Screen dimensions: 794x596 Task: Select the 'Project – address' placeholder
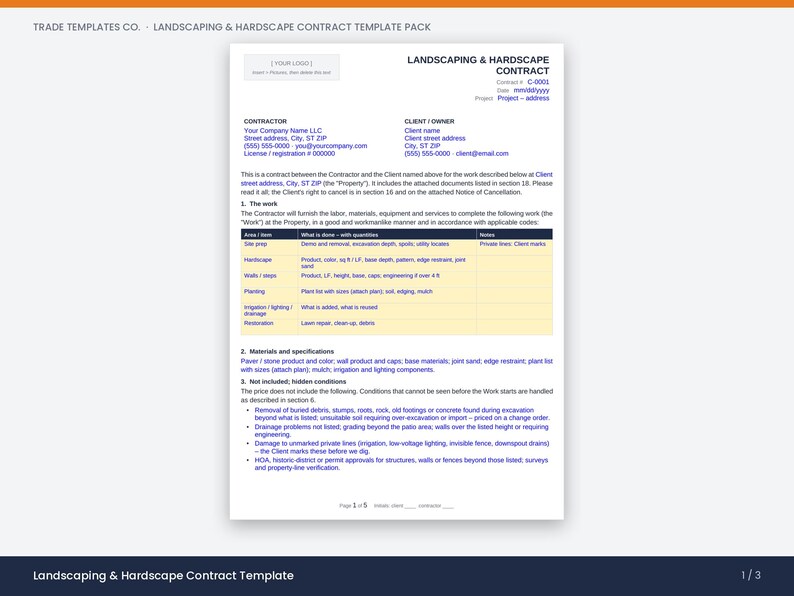pyautogui.click(x=523, y=98)
